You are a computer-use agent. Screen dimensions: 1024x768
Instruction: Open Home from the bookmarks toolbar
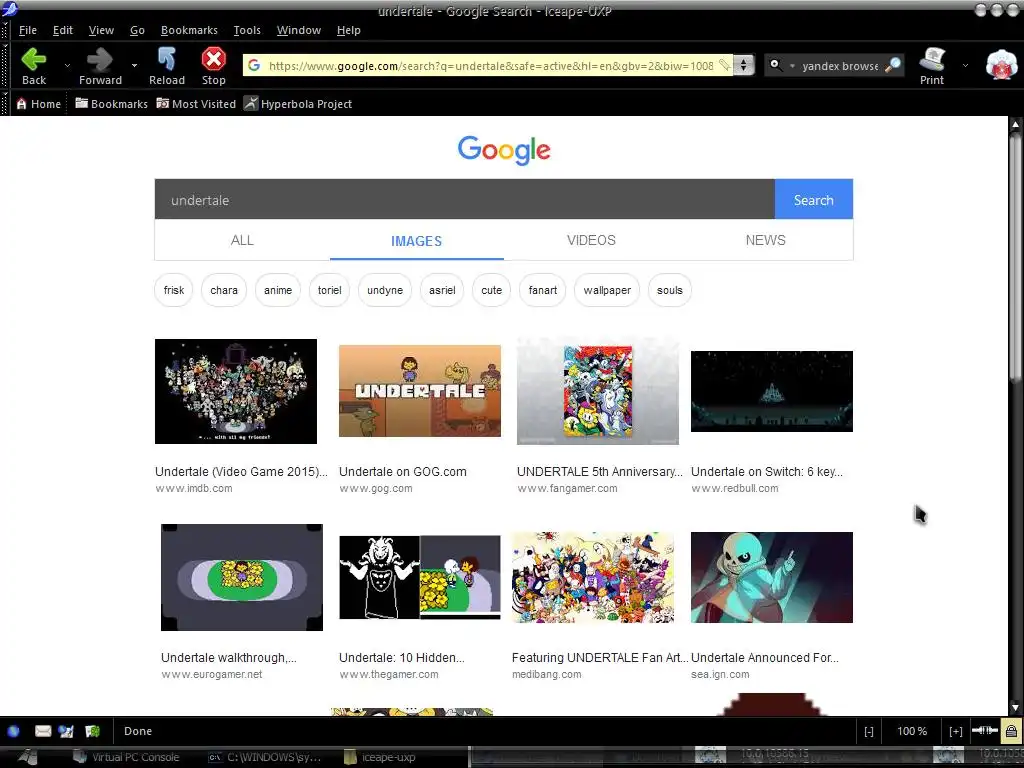click(39, 104)
